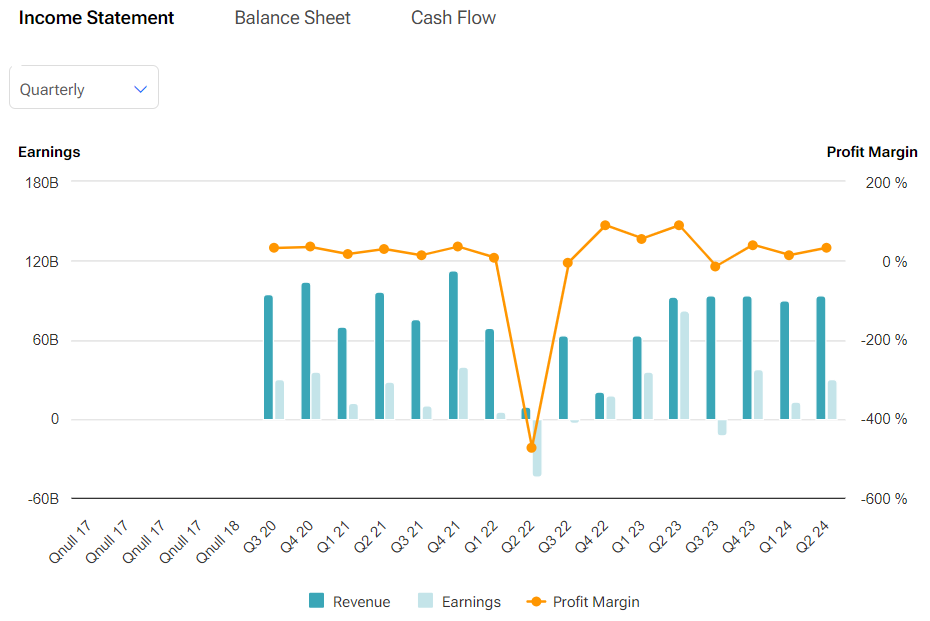This screenshot has width=930, height=621.
Task: Select the Q2 21 revenue bar
Action: pos(380,356)
